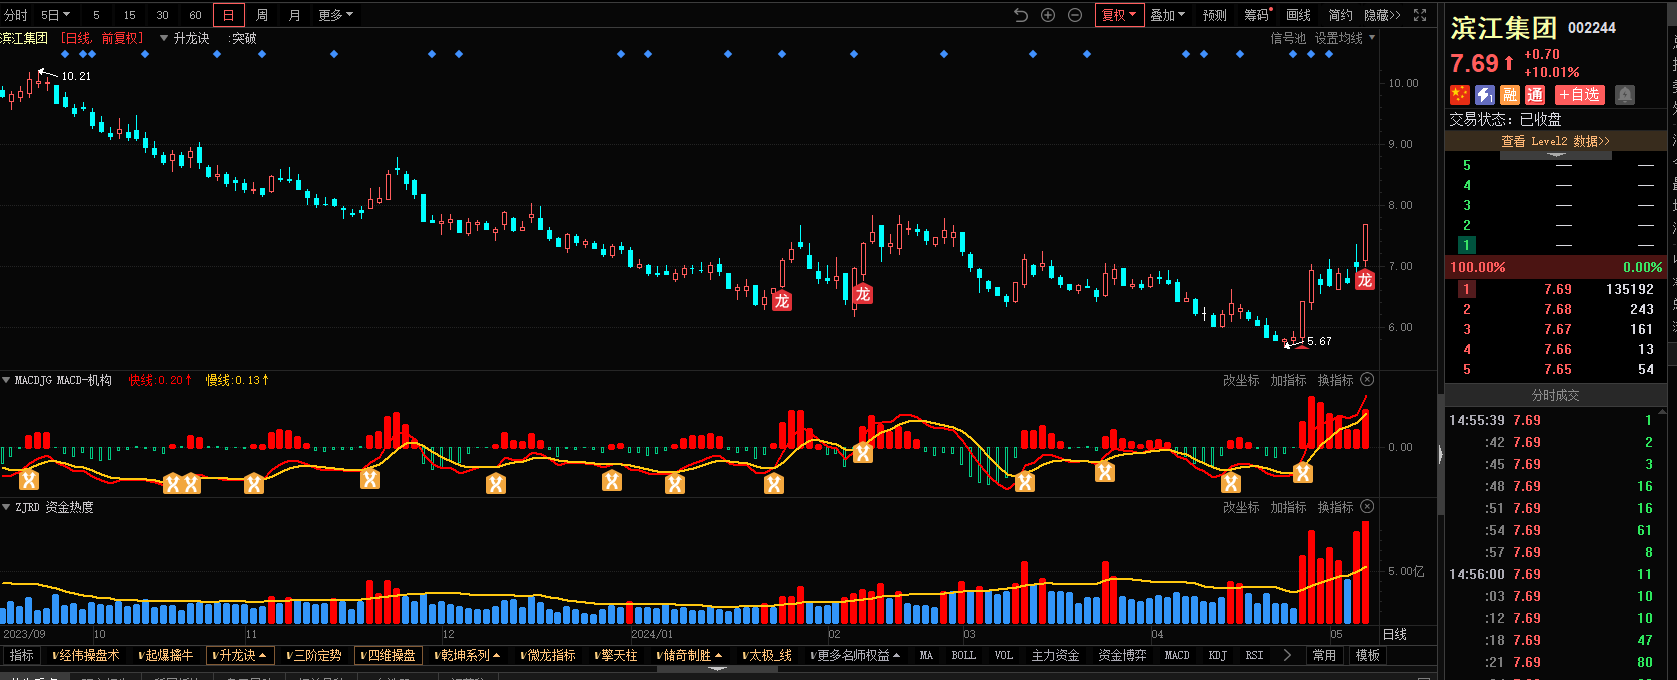
Task: Click the +自选 add to watchlist button
Action: (x=1579, y=95)
